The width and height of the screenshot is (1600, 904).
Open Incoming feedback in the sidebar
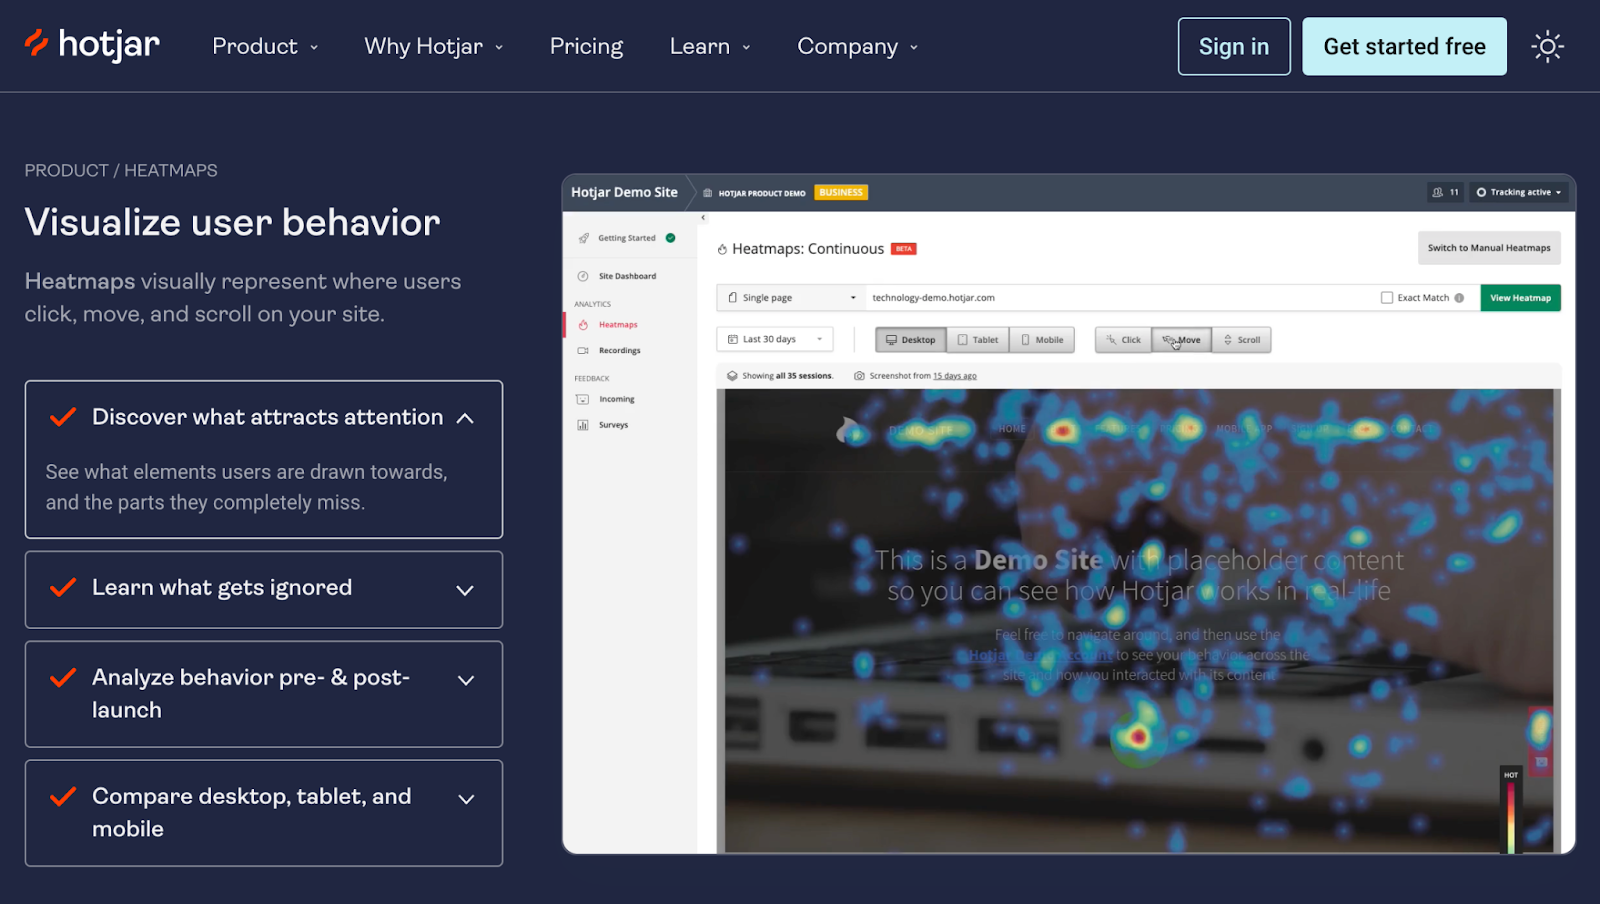(617, 399)
